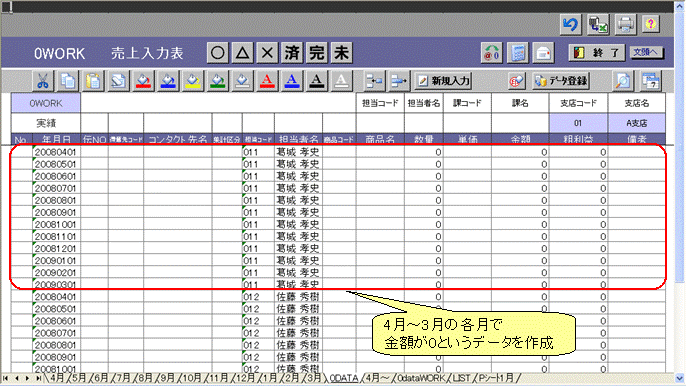Set font color to blue

[292, 81]
